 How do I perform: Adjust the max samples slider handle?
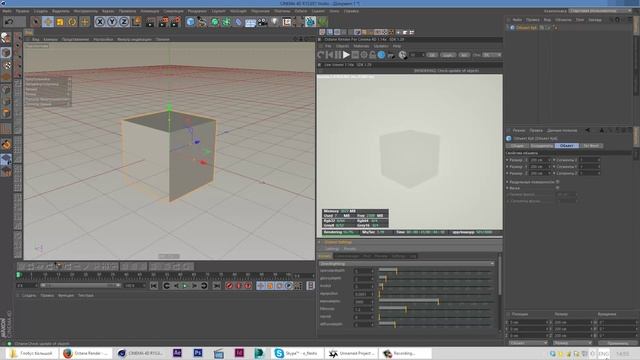pos(438,301)
